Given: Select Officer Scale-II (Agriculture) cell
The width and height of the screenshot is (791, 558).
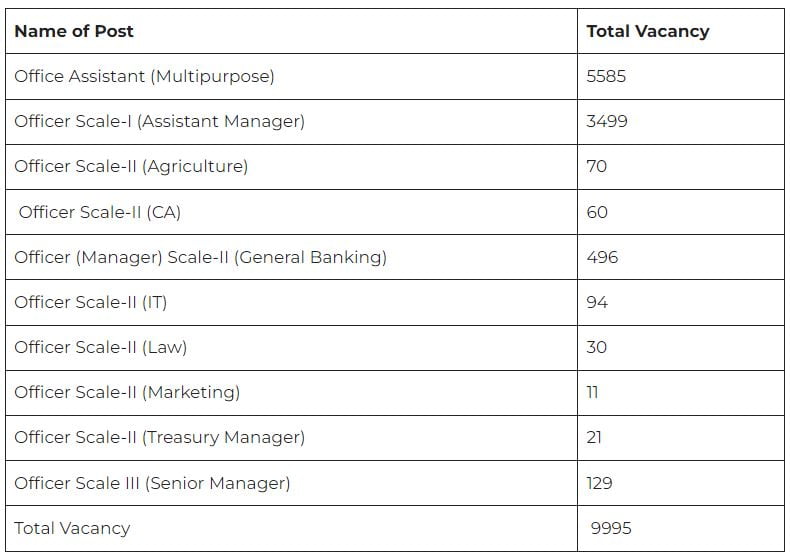Looking at the screenshot, I should pos(131,166).
